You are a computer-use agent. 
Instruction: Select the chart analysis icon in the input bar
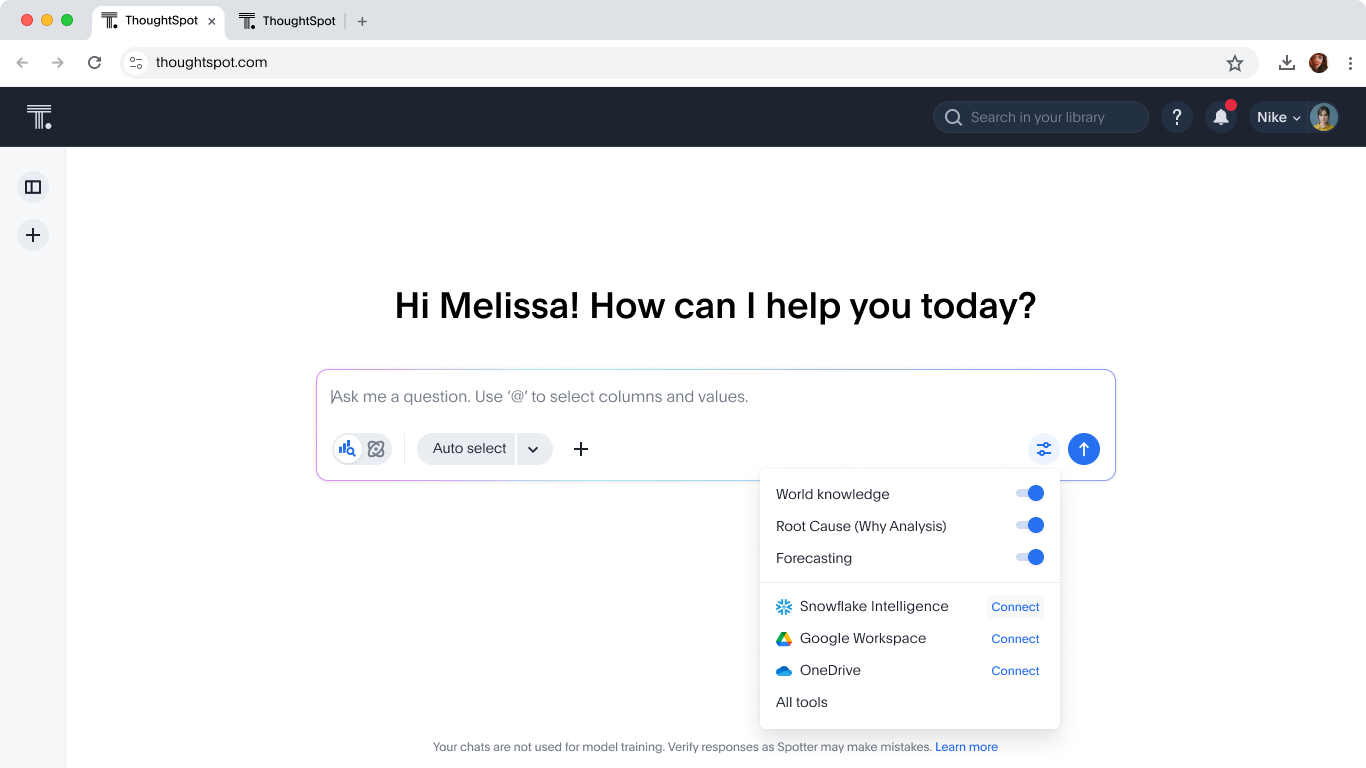[x=346, y=448]
